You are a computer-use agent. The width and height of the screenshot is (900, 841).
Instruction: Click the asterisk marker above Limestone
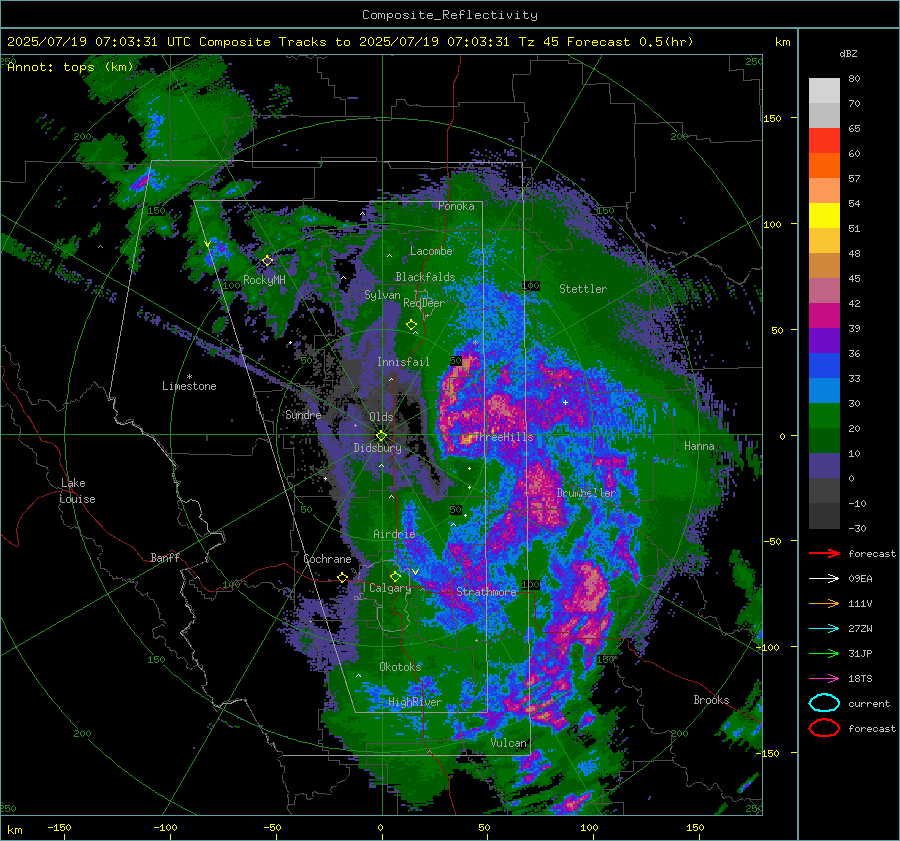coord(189,377)
